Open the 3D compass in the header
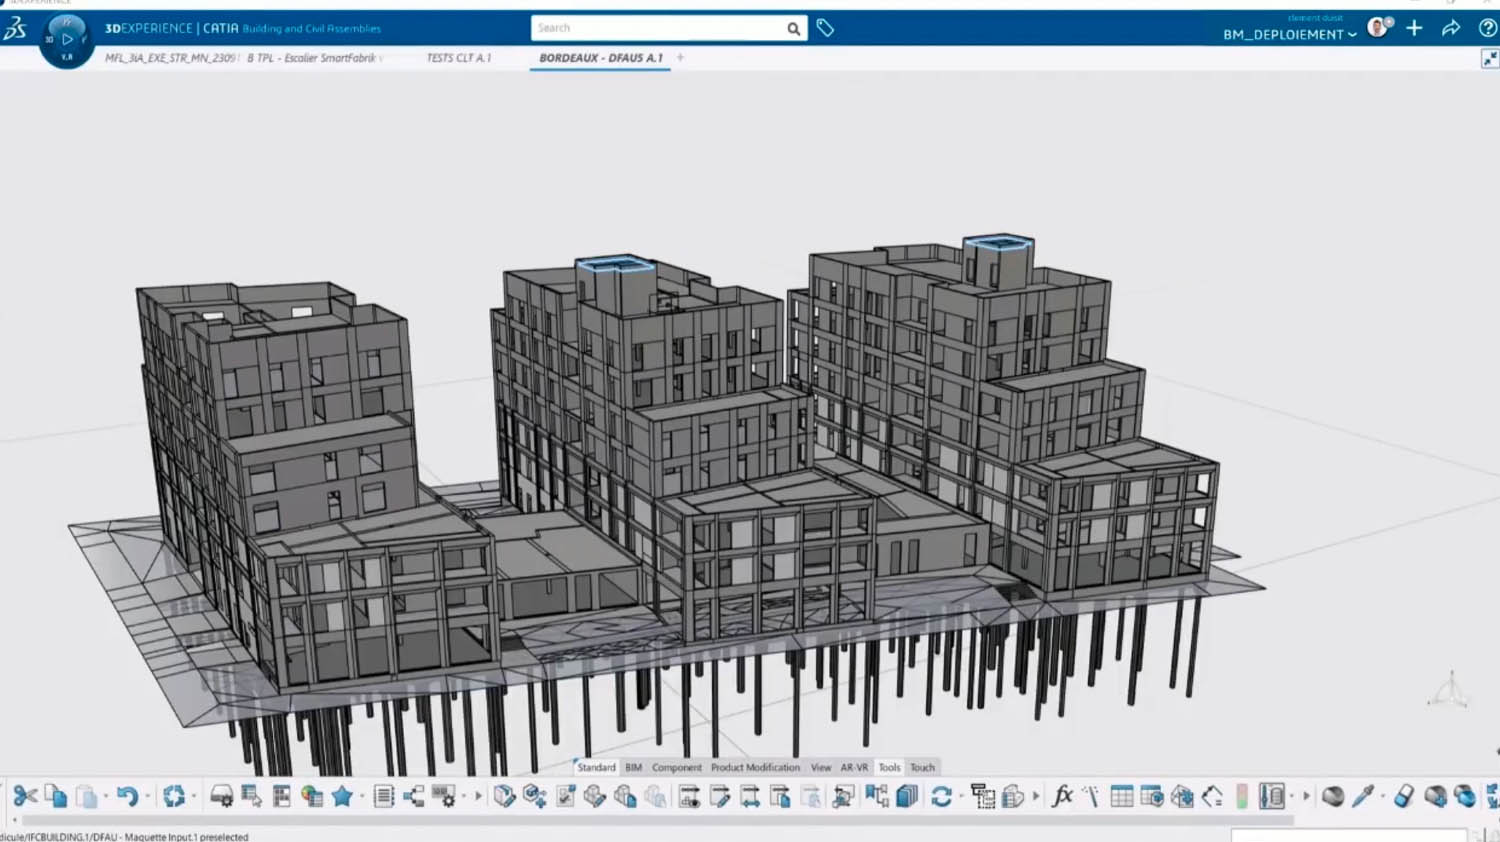This screenshot has width=1500, height=842. (x=67, y=40)
